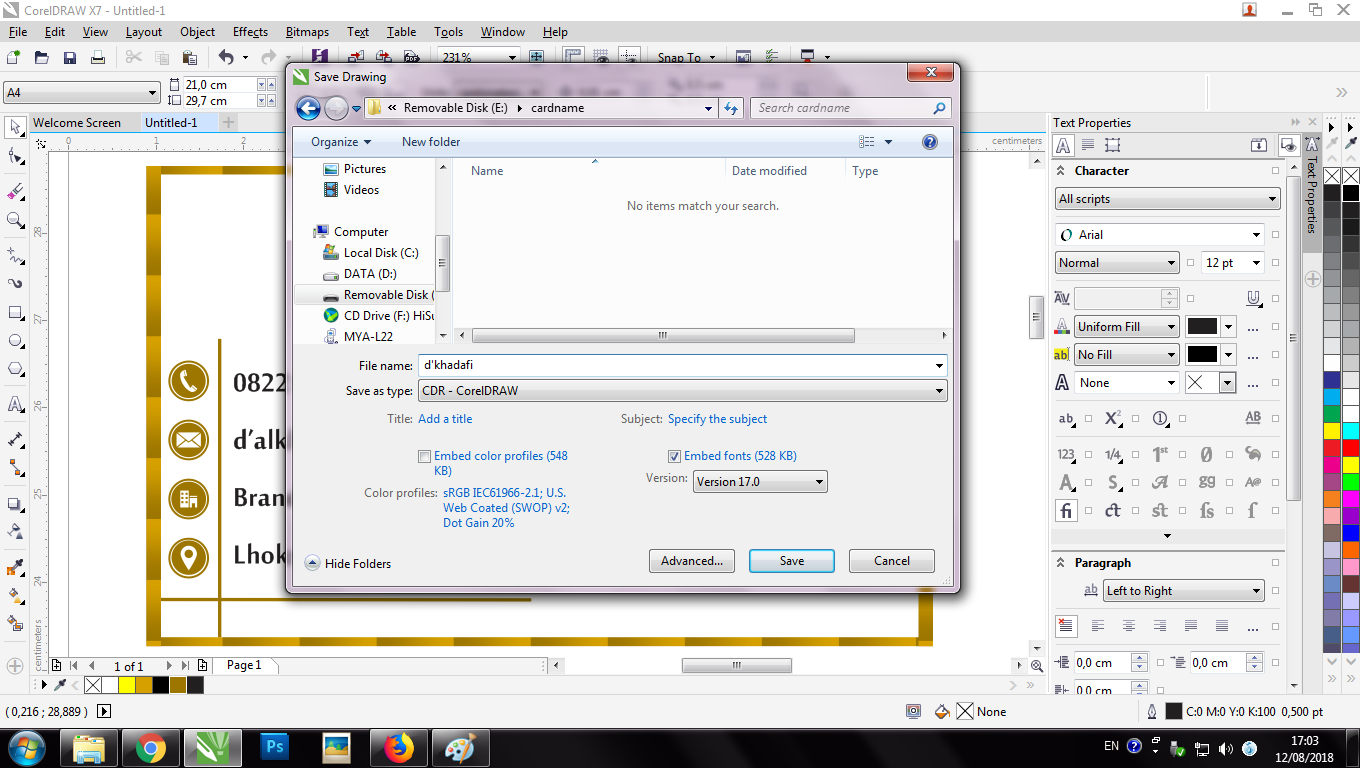Enable Embed color profiles checkbox
Viewport: 1360px width, 768px height.
point(425,456)
